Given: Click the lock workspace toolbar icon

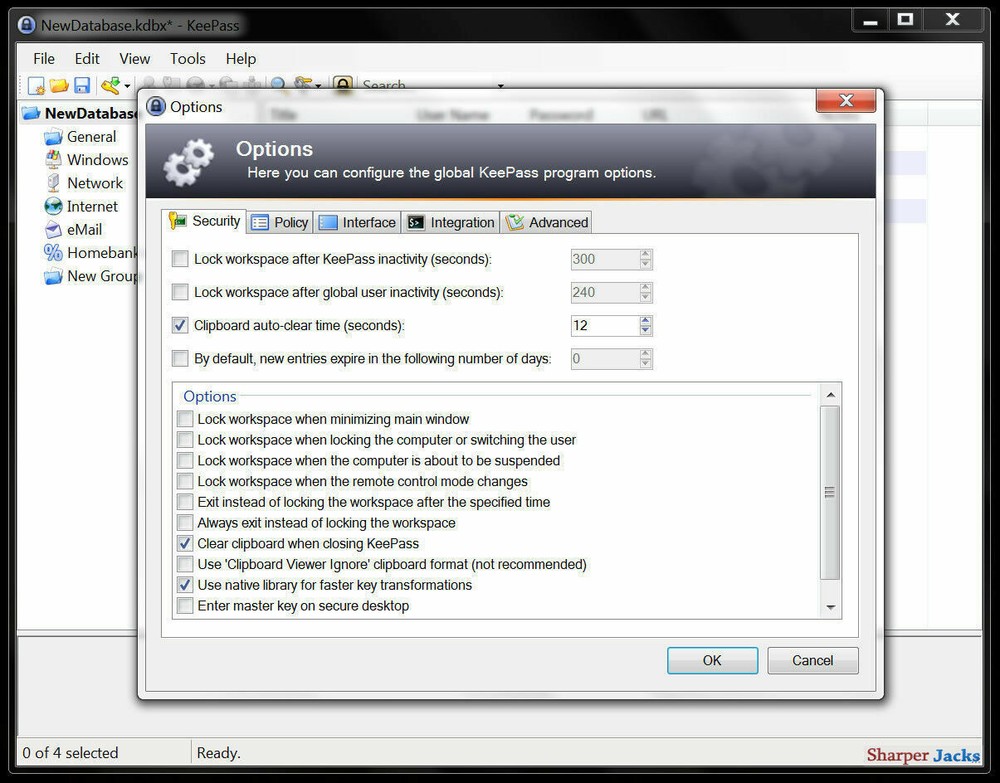Looking at the screenshot, I should coord(343,84).
